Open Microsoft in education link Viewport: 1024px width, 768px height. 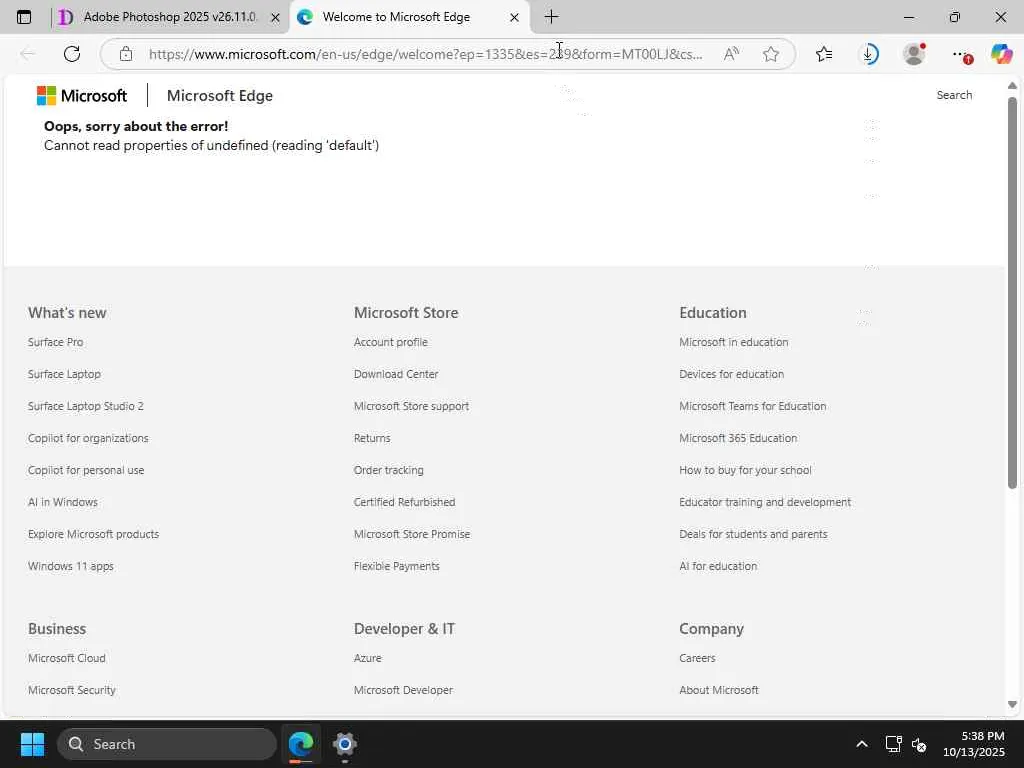(x=733, y=342)
